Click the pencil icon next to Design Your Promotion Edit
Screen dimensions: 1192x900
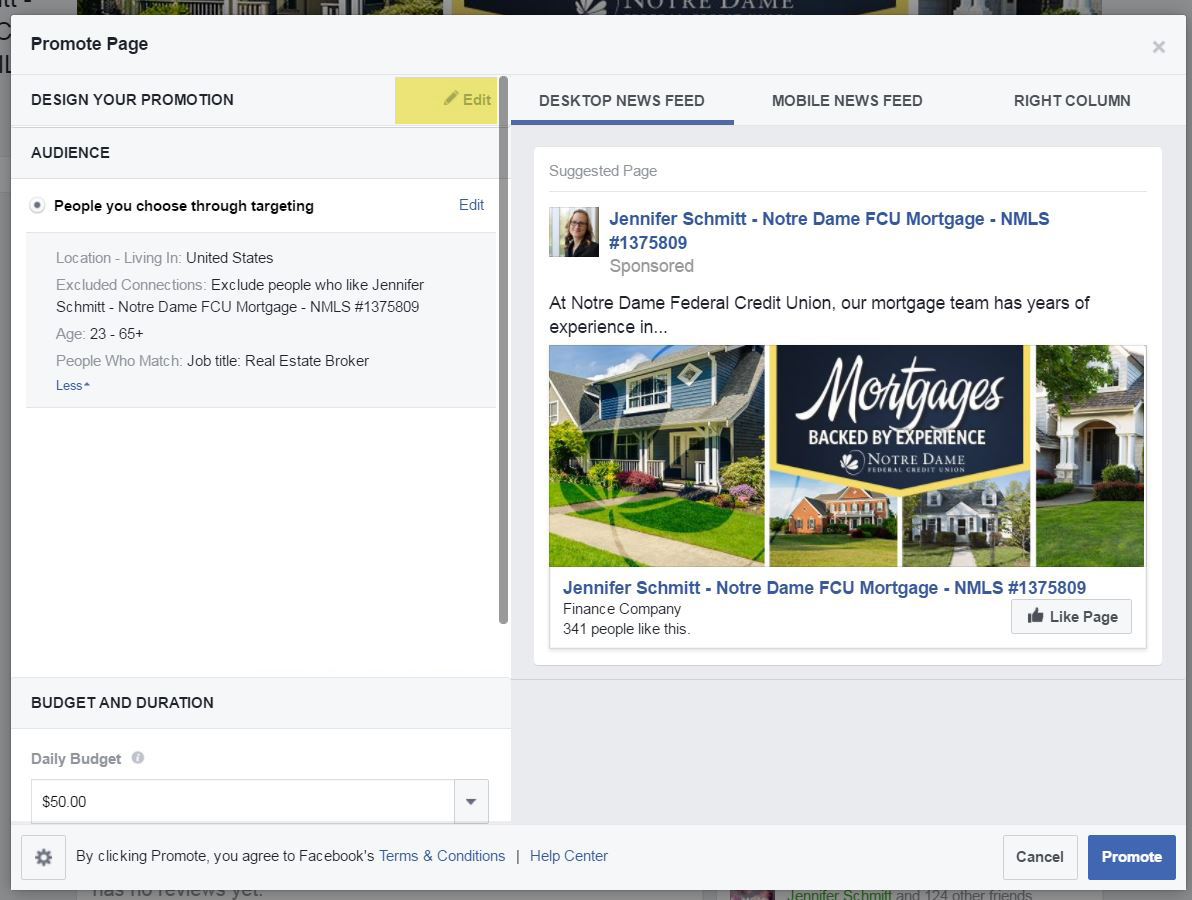tap(451, 98)
